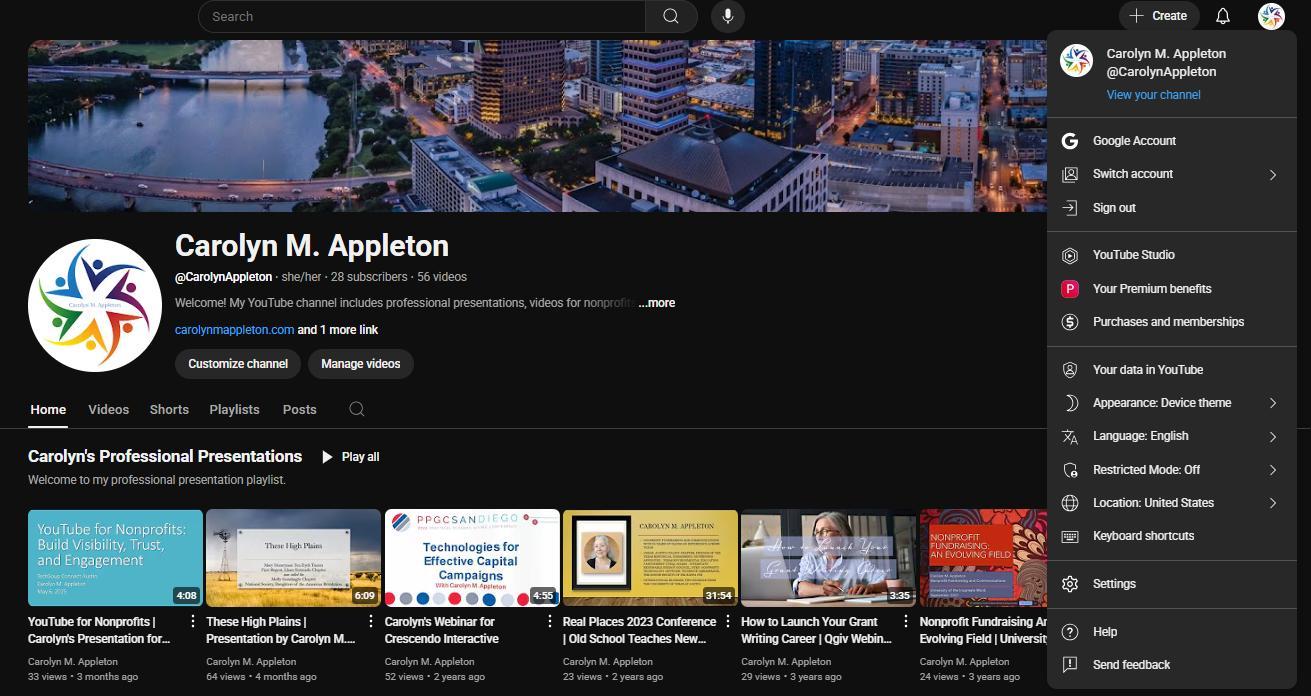Image resolution: width=1311 pixels, height=696 pixels.
Task: Click the Send feedback exclamation icon
Action: 1070,665
